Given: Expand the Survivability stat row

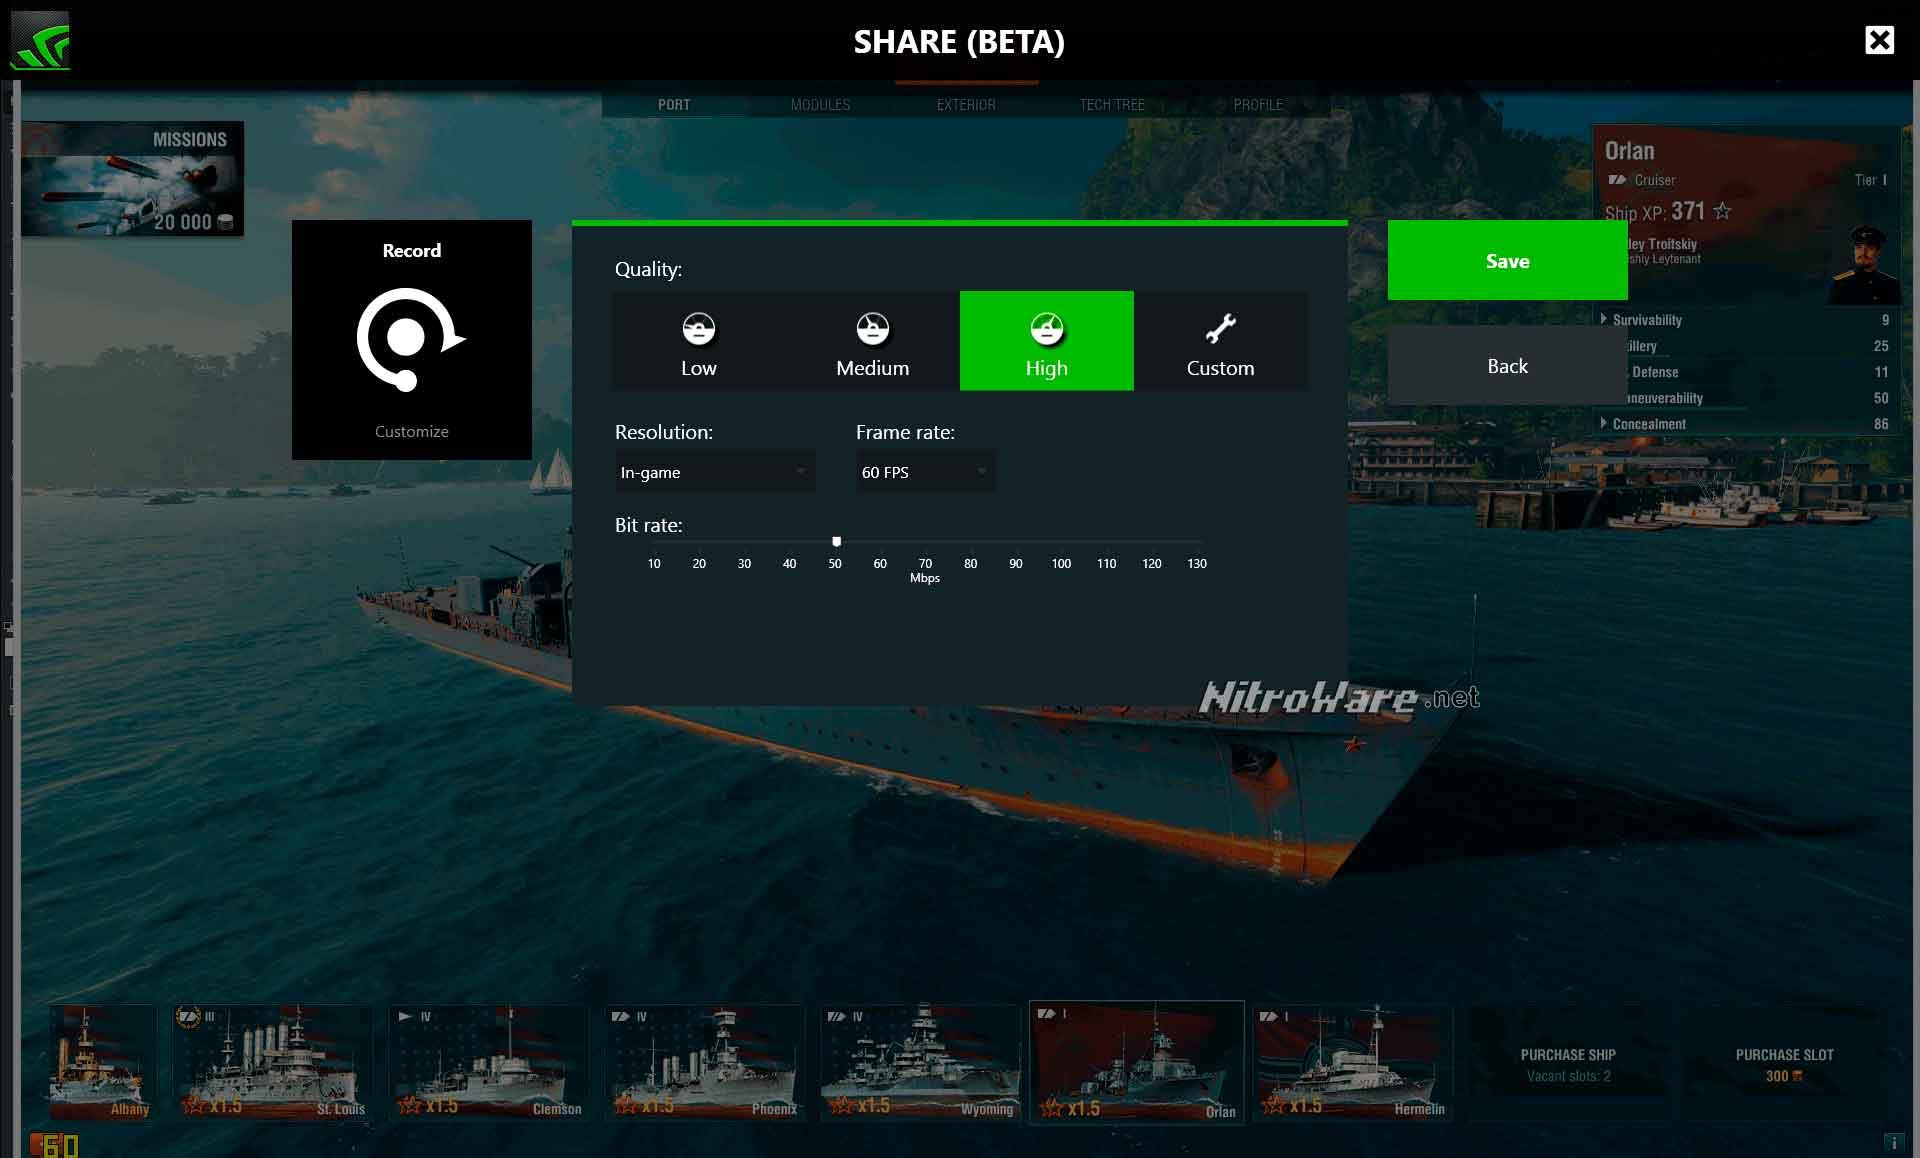Looking at the screenshot, I should point(1745,320).
